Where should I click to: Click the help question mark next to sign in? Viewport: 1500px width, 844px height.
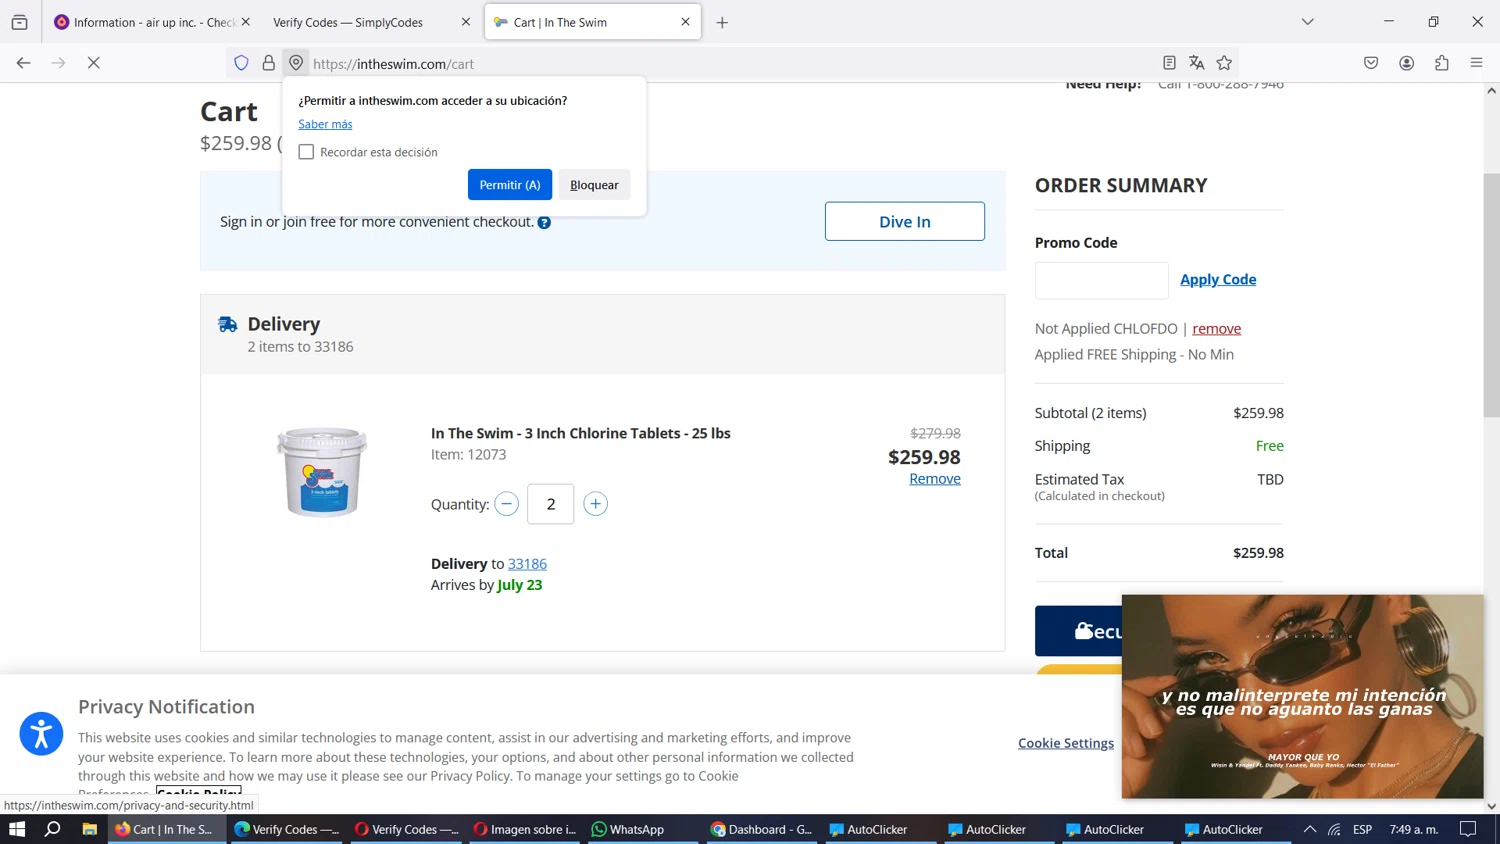(x=544, y=223)
